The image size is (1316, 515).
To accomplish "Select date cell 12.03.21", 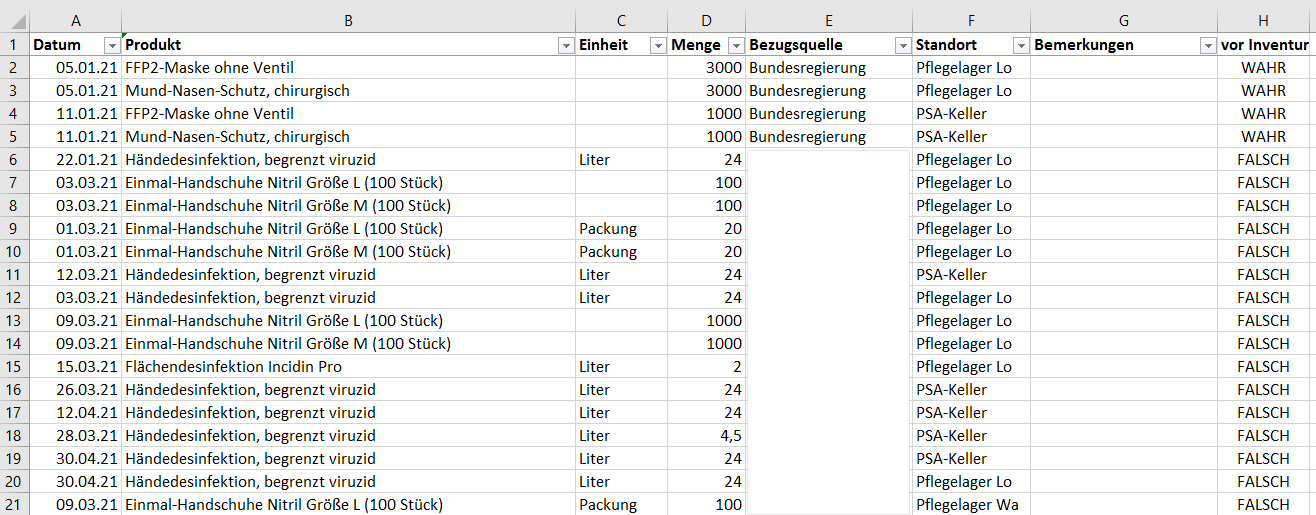I will click(76, 275).
